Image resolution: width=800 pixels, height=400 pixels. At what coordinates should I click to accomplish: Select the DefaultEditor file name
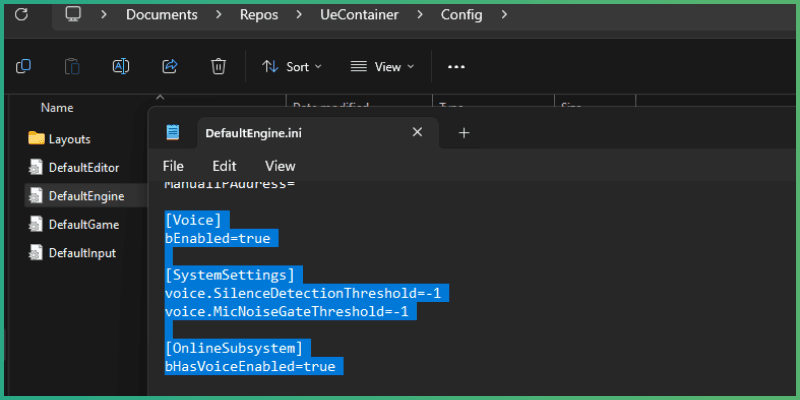84,168
